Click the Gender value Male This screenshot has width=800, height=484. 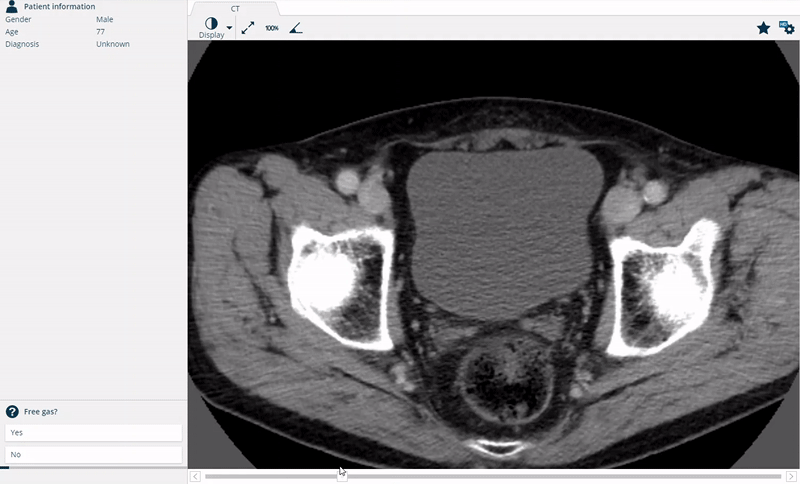point(105,19)
